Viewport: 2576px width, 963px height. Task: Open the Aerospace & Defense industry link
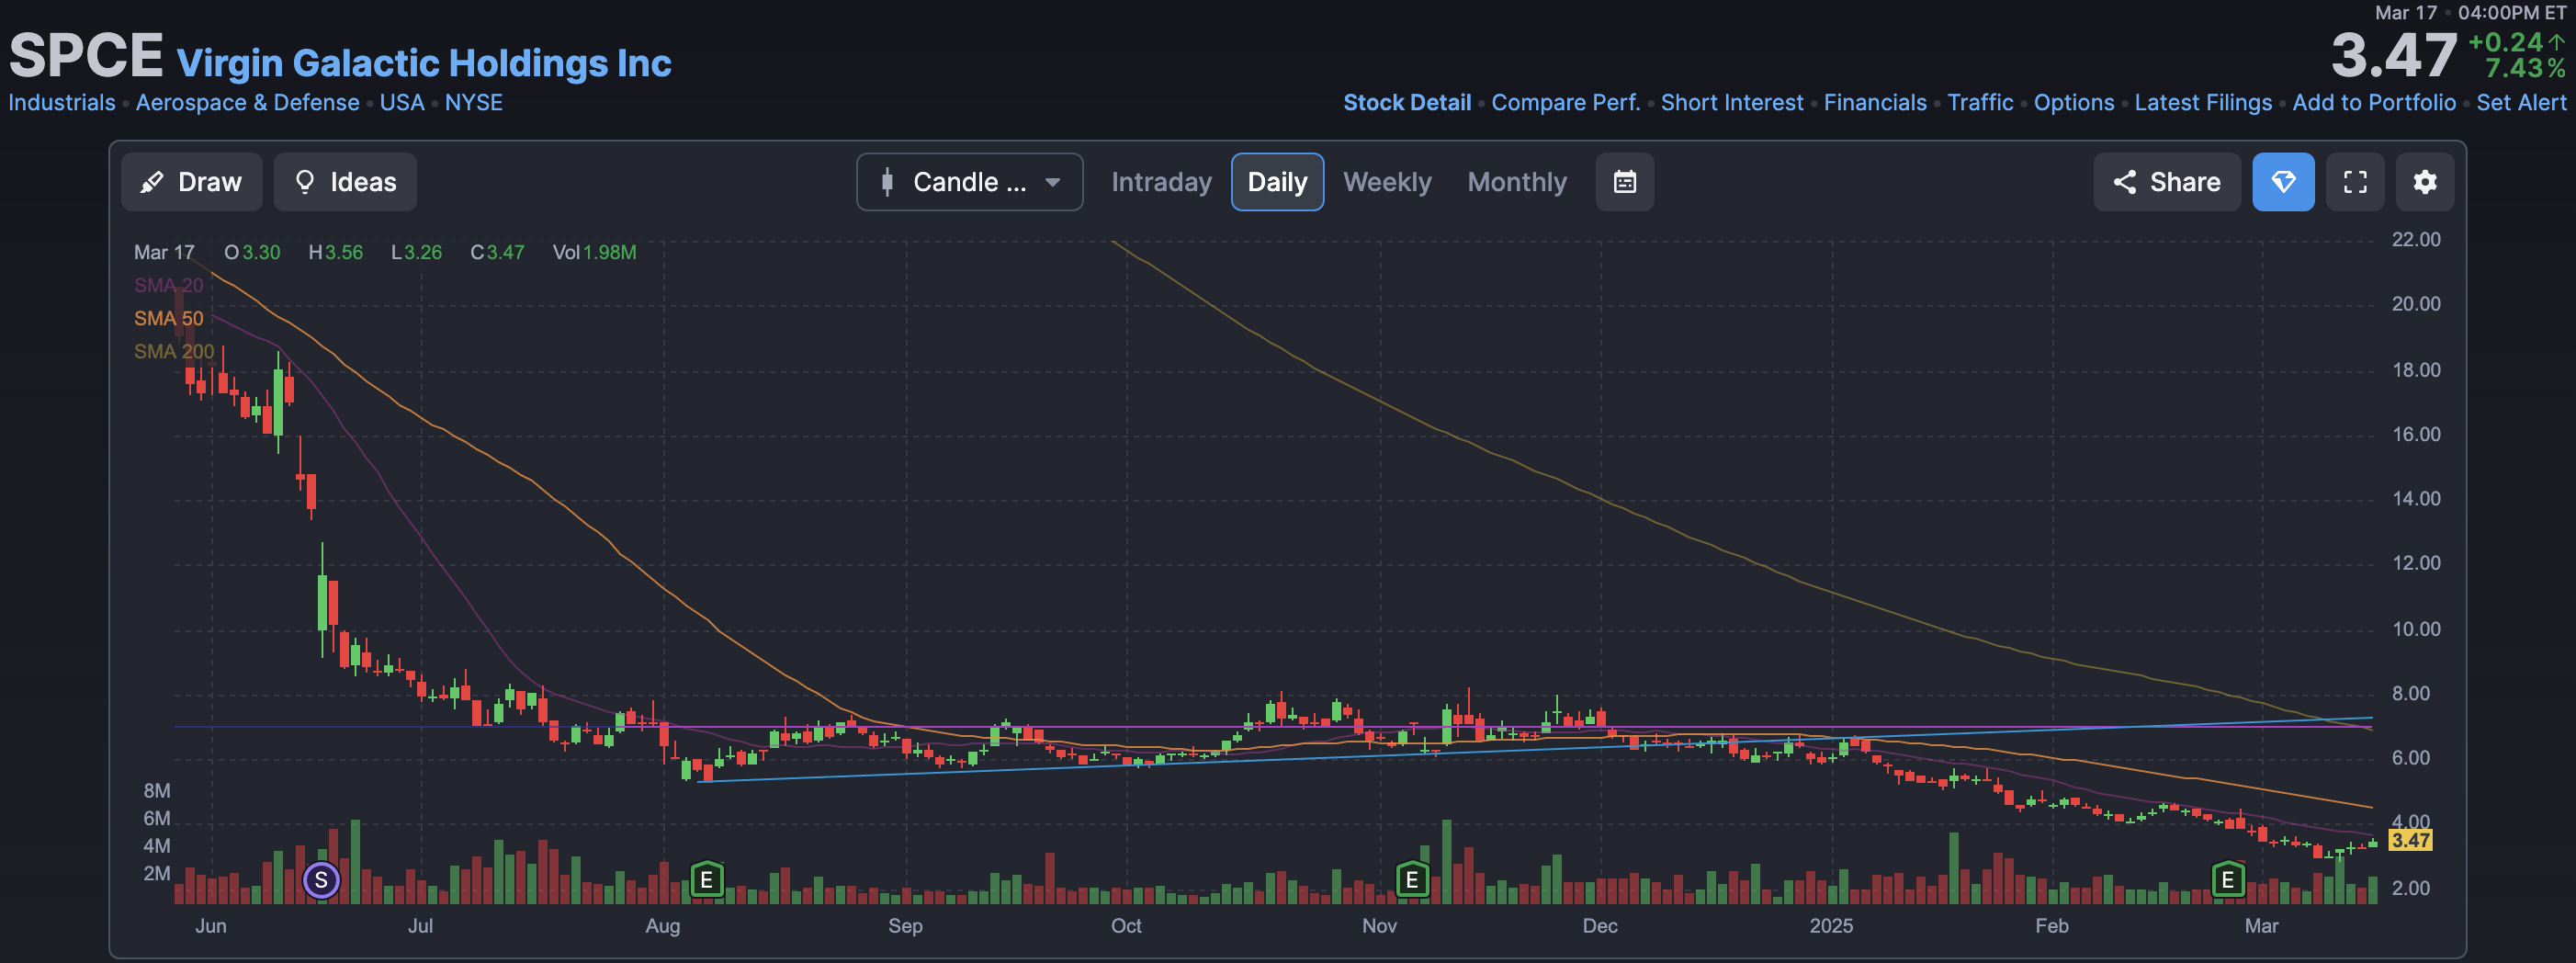(x=247, y=102)
